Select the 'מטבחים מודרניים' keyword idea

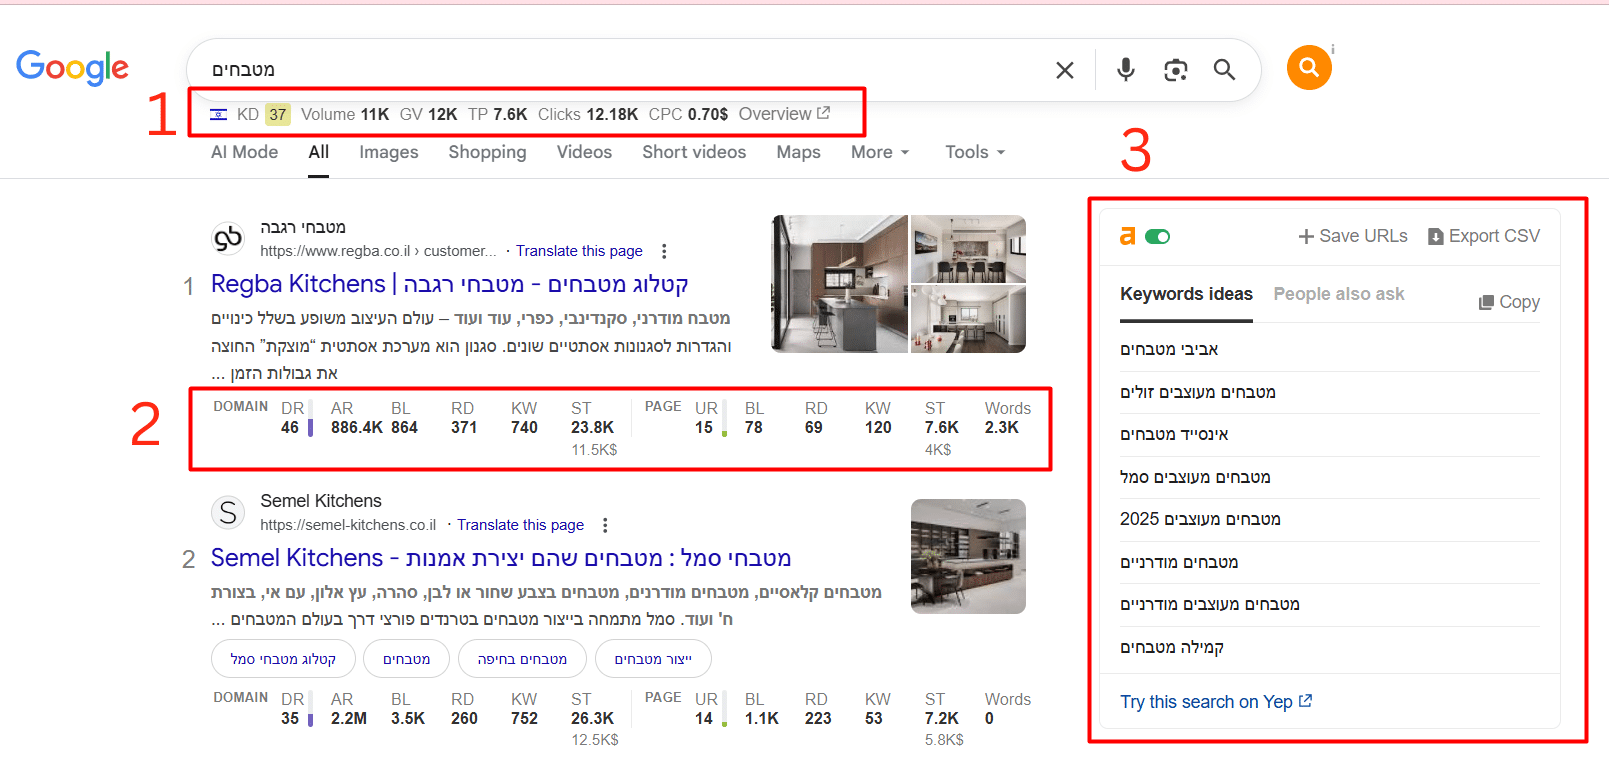(x=1179, y=562)
